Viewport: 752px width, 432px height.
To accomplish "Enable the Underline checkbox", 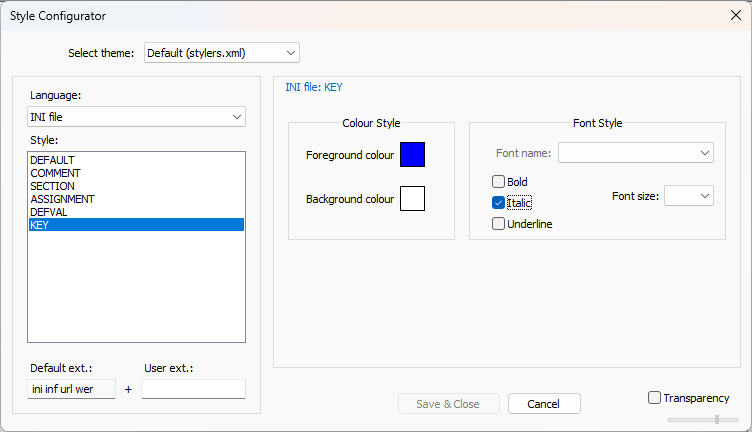I will [x=498, y=224].
